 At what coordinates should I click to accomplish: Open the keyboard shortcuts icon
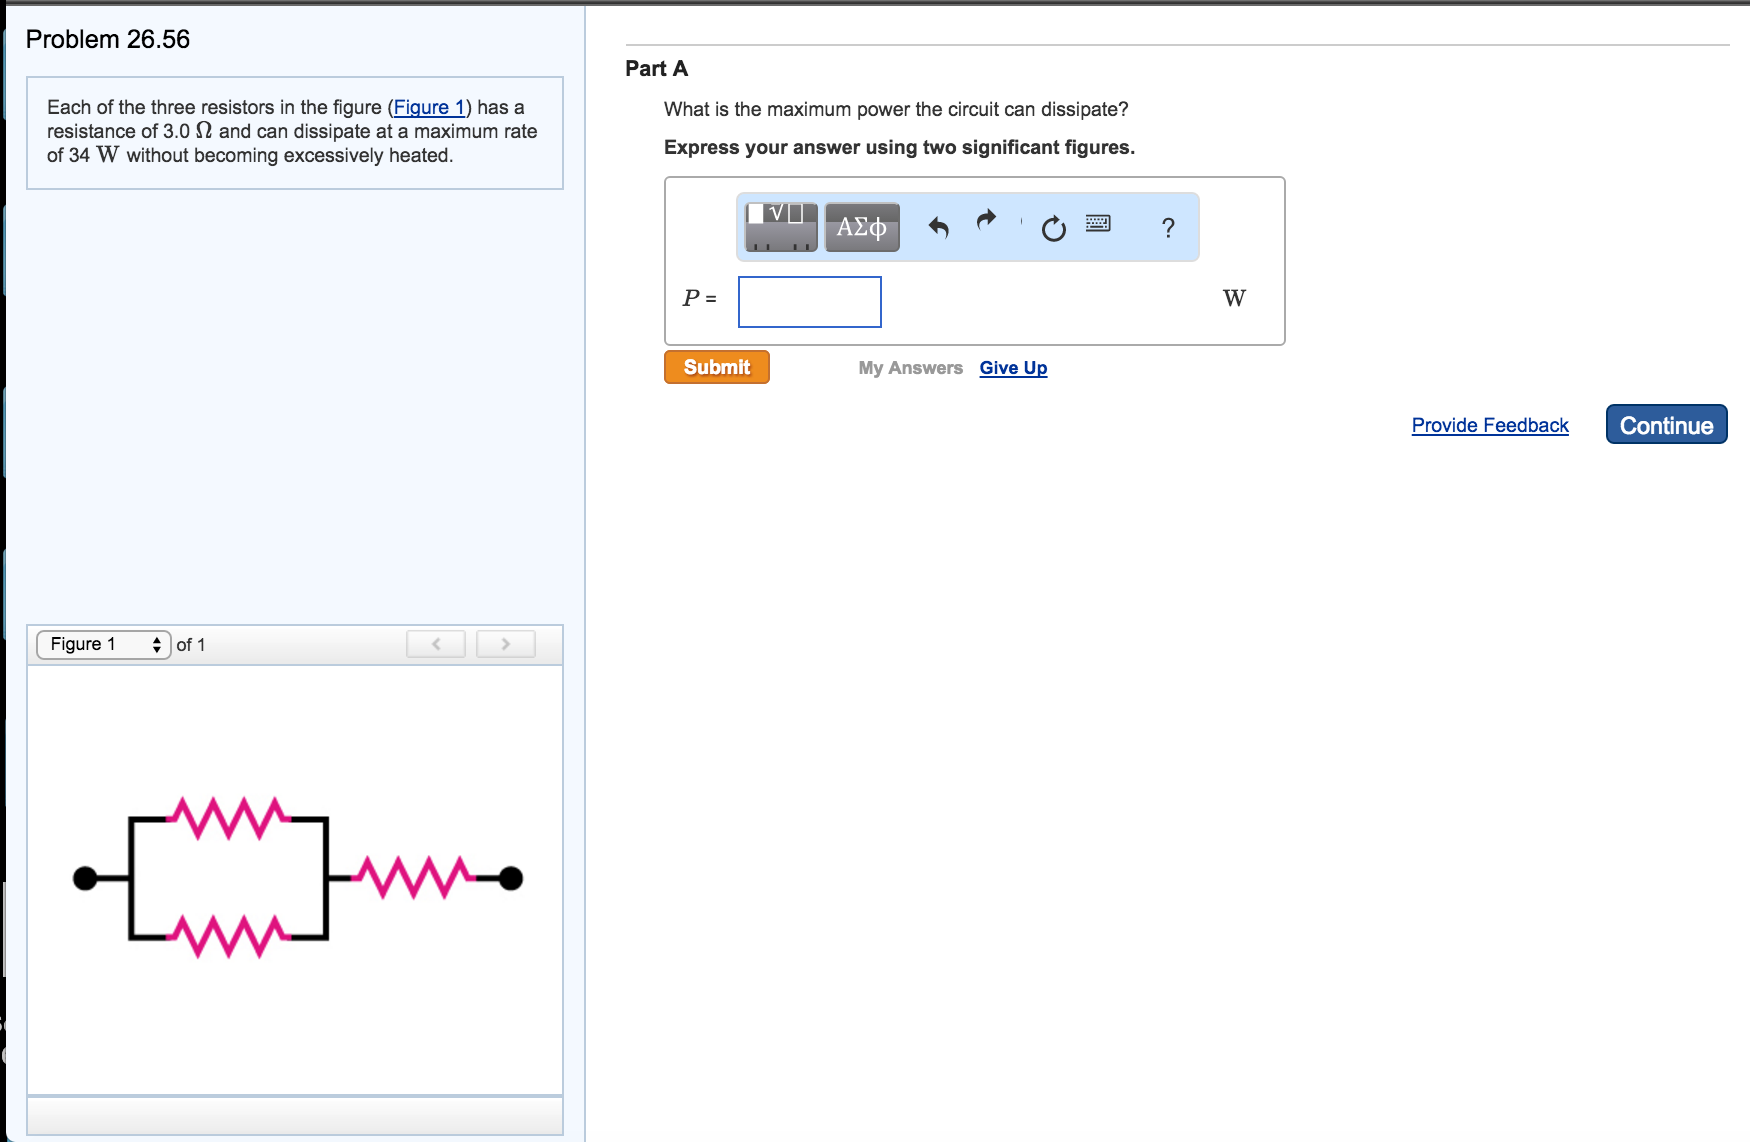1096,226
